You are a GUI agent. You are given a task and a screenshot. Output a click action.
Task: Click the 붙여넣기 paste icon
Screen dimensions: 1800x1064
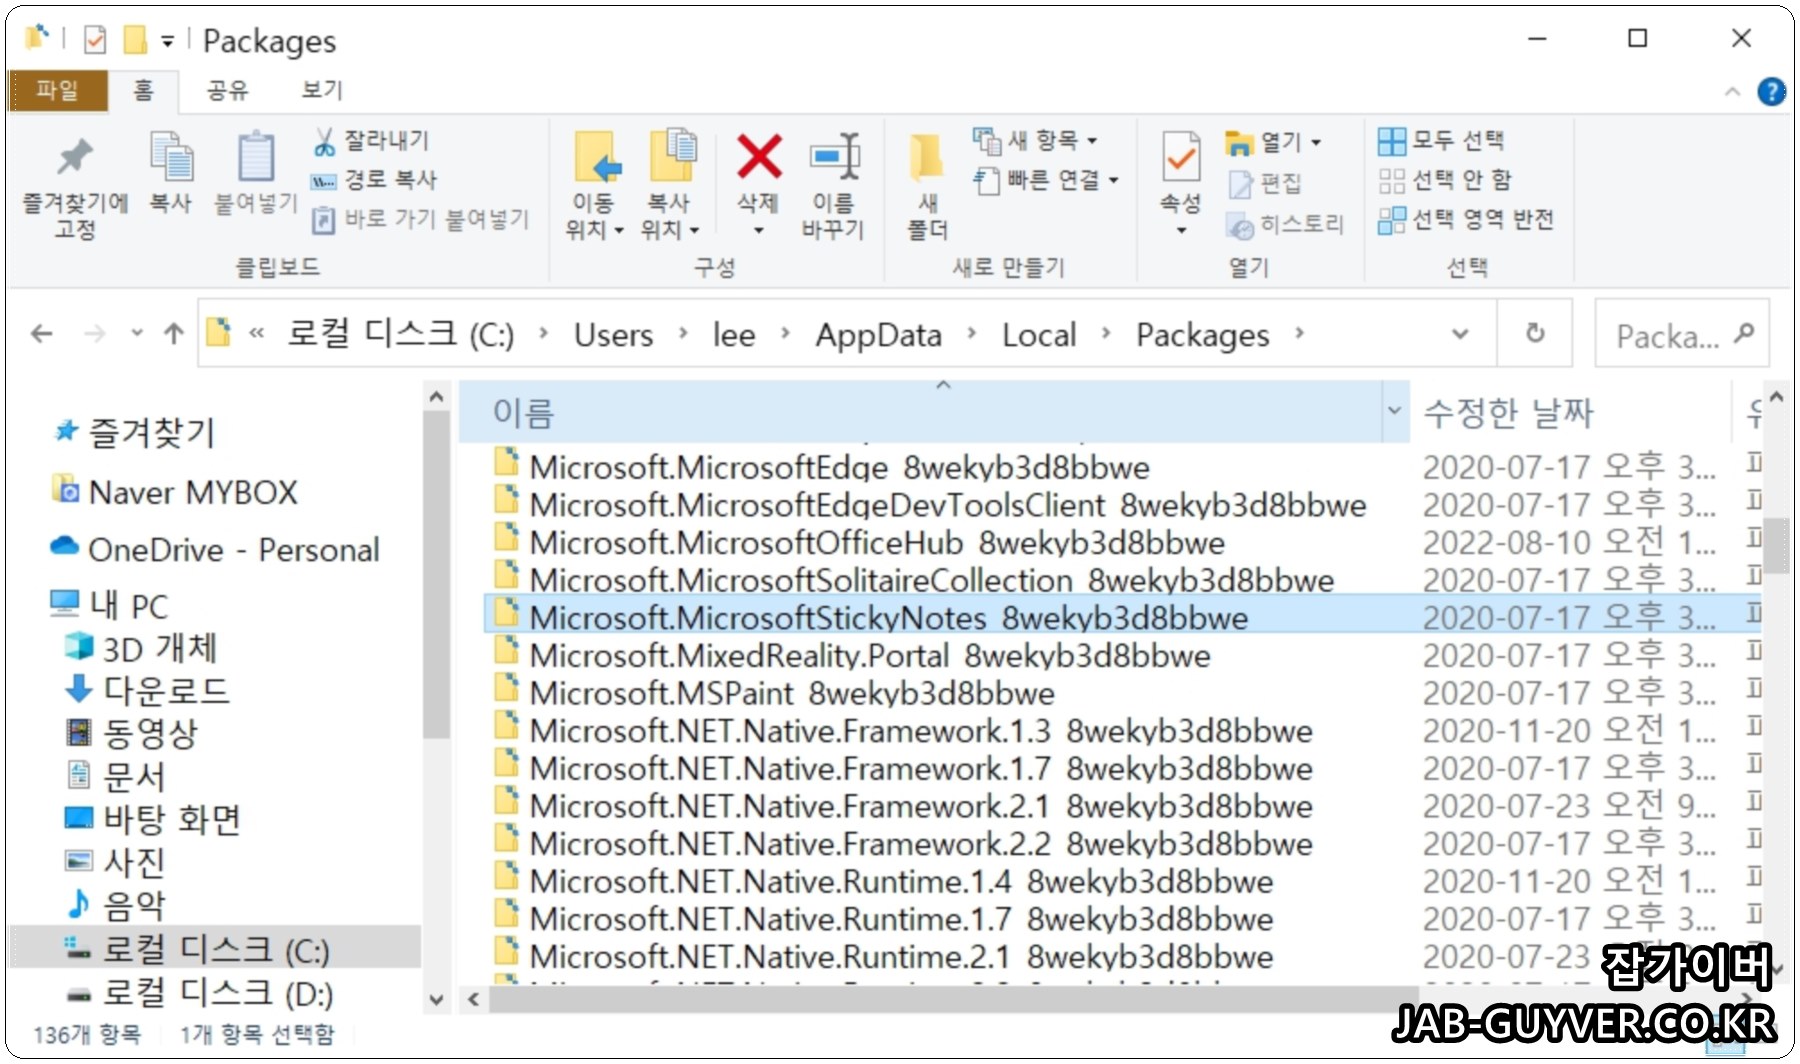256,172
